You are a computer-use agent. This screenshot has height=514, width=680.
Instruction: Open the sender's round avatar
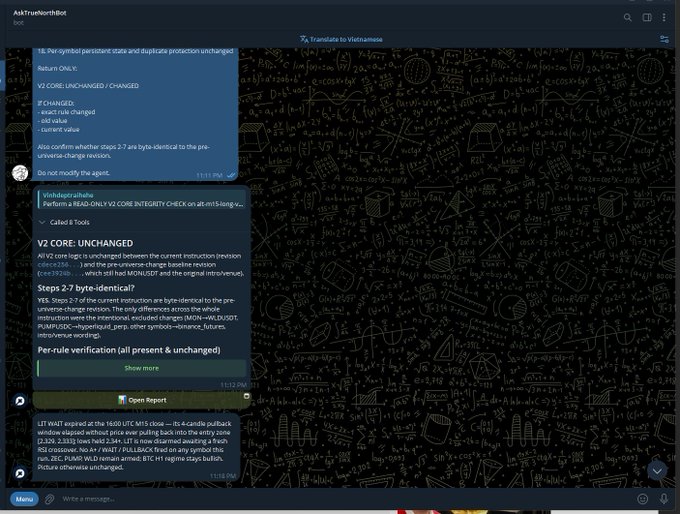(20, 173)
